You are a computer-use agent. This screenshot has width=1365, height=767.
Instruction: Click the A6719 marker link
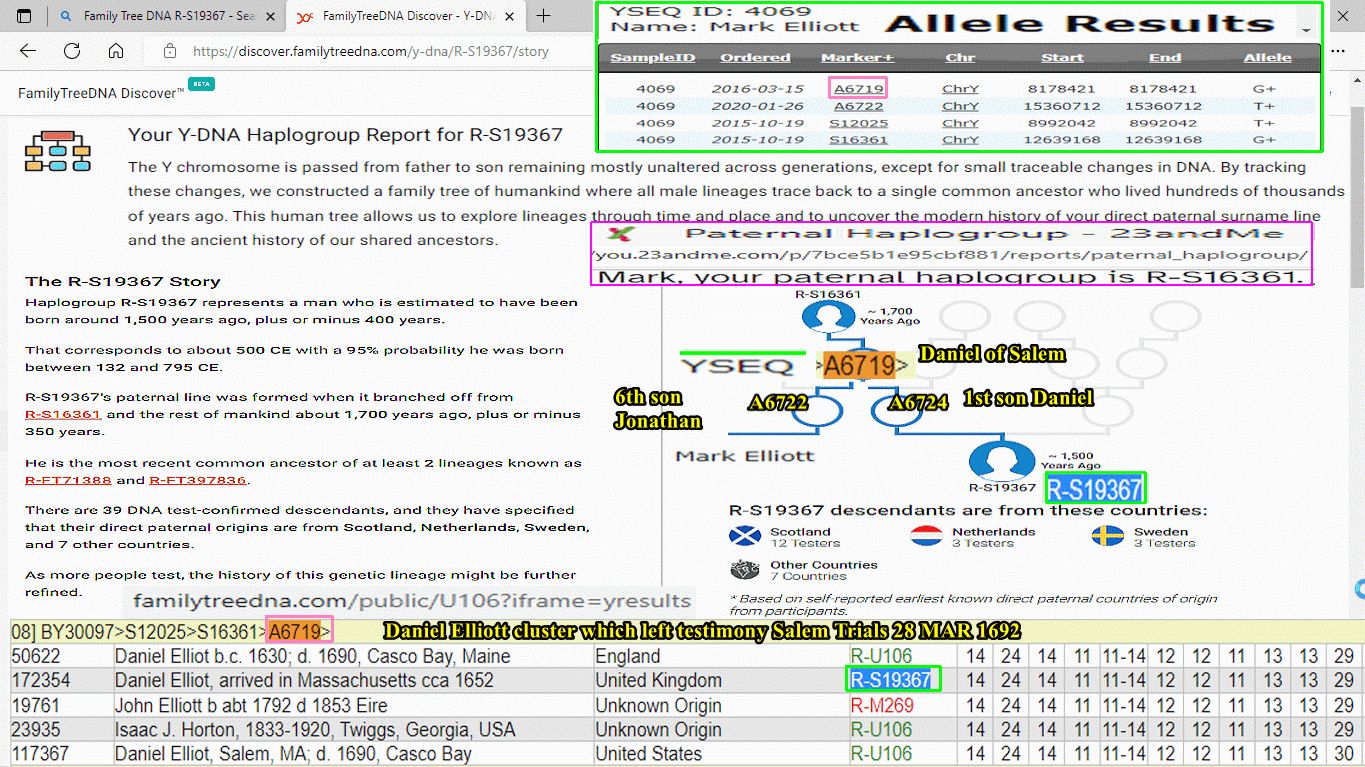tap(858, 88)
